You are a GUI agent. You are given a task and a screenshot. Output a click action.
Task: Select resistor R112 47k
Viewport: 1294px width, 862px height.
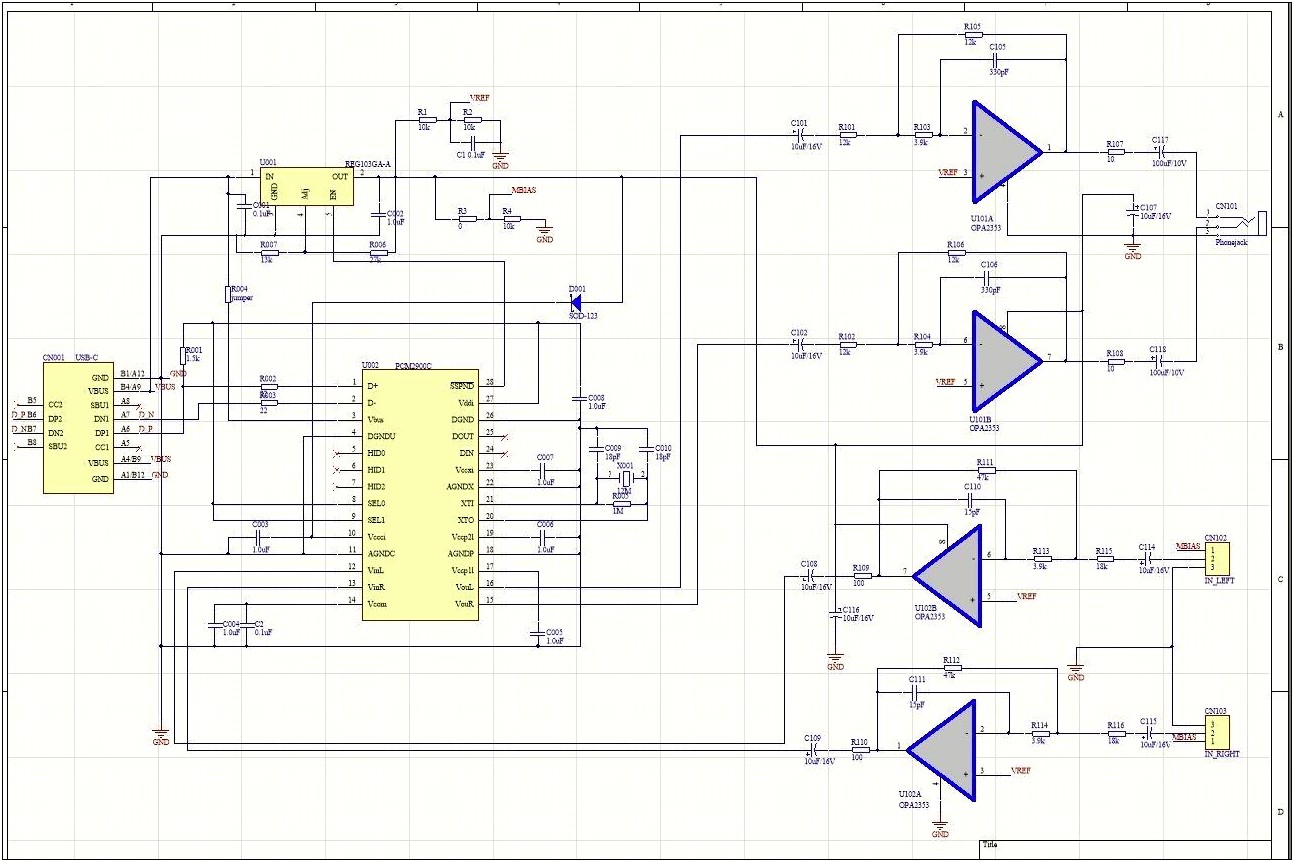click(x=952, y=667)
